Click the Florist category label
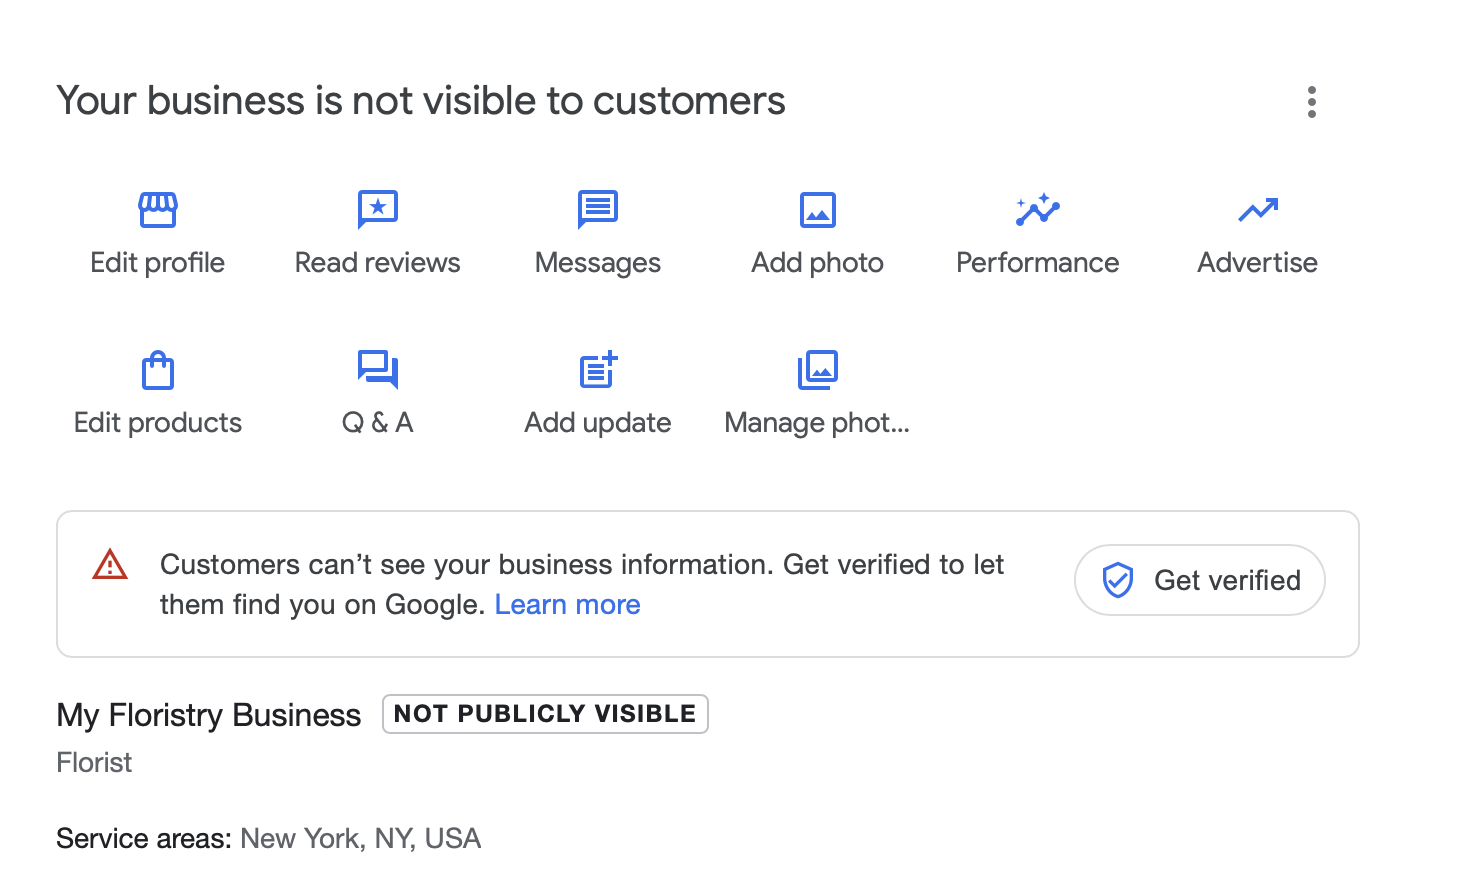The height and width of the screenshot is (886, 1484). 94,762
